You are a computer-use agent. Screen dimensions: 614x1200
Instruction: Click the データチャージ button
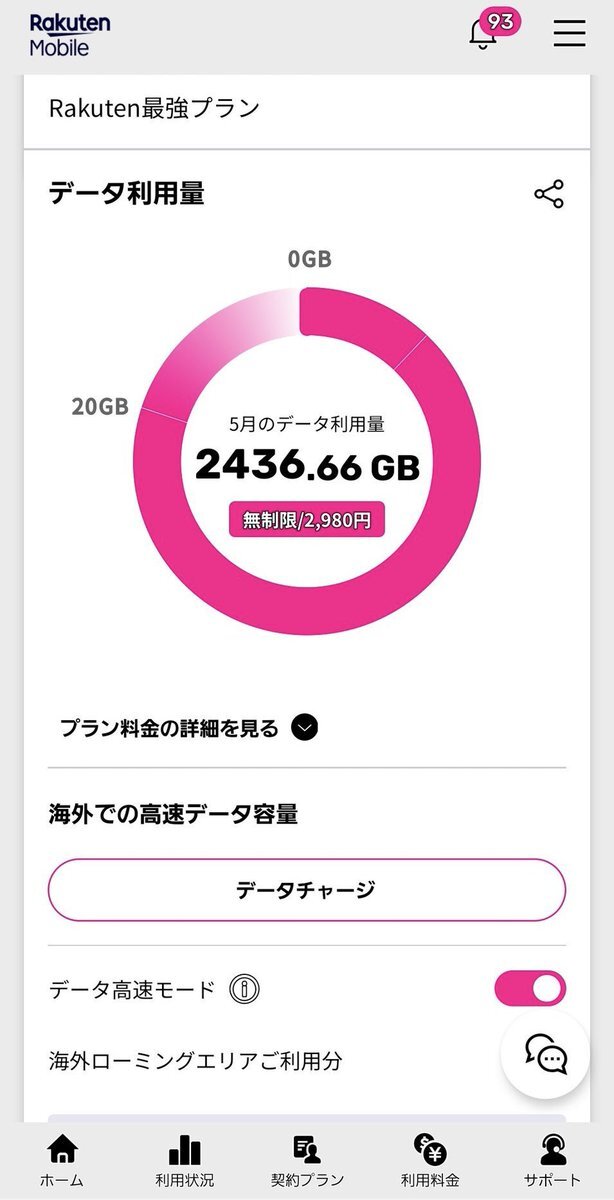307,889
